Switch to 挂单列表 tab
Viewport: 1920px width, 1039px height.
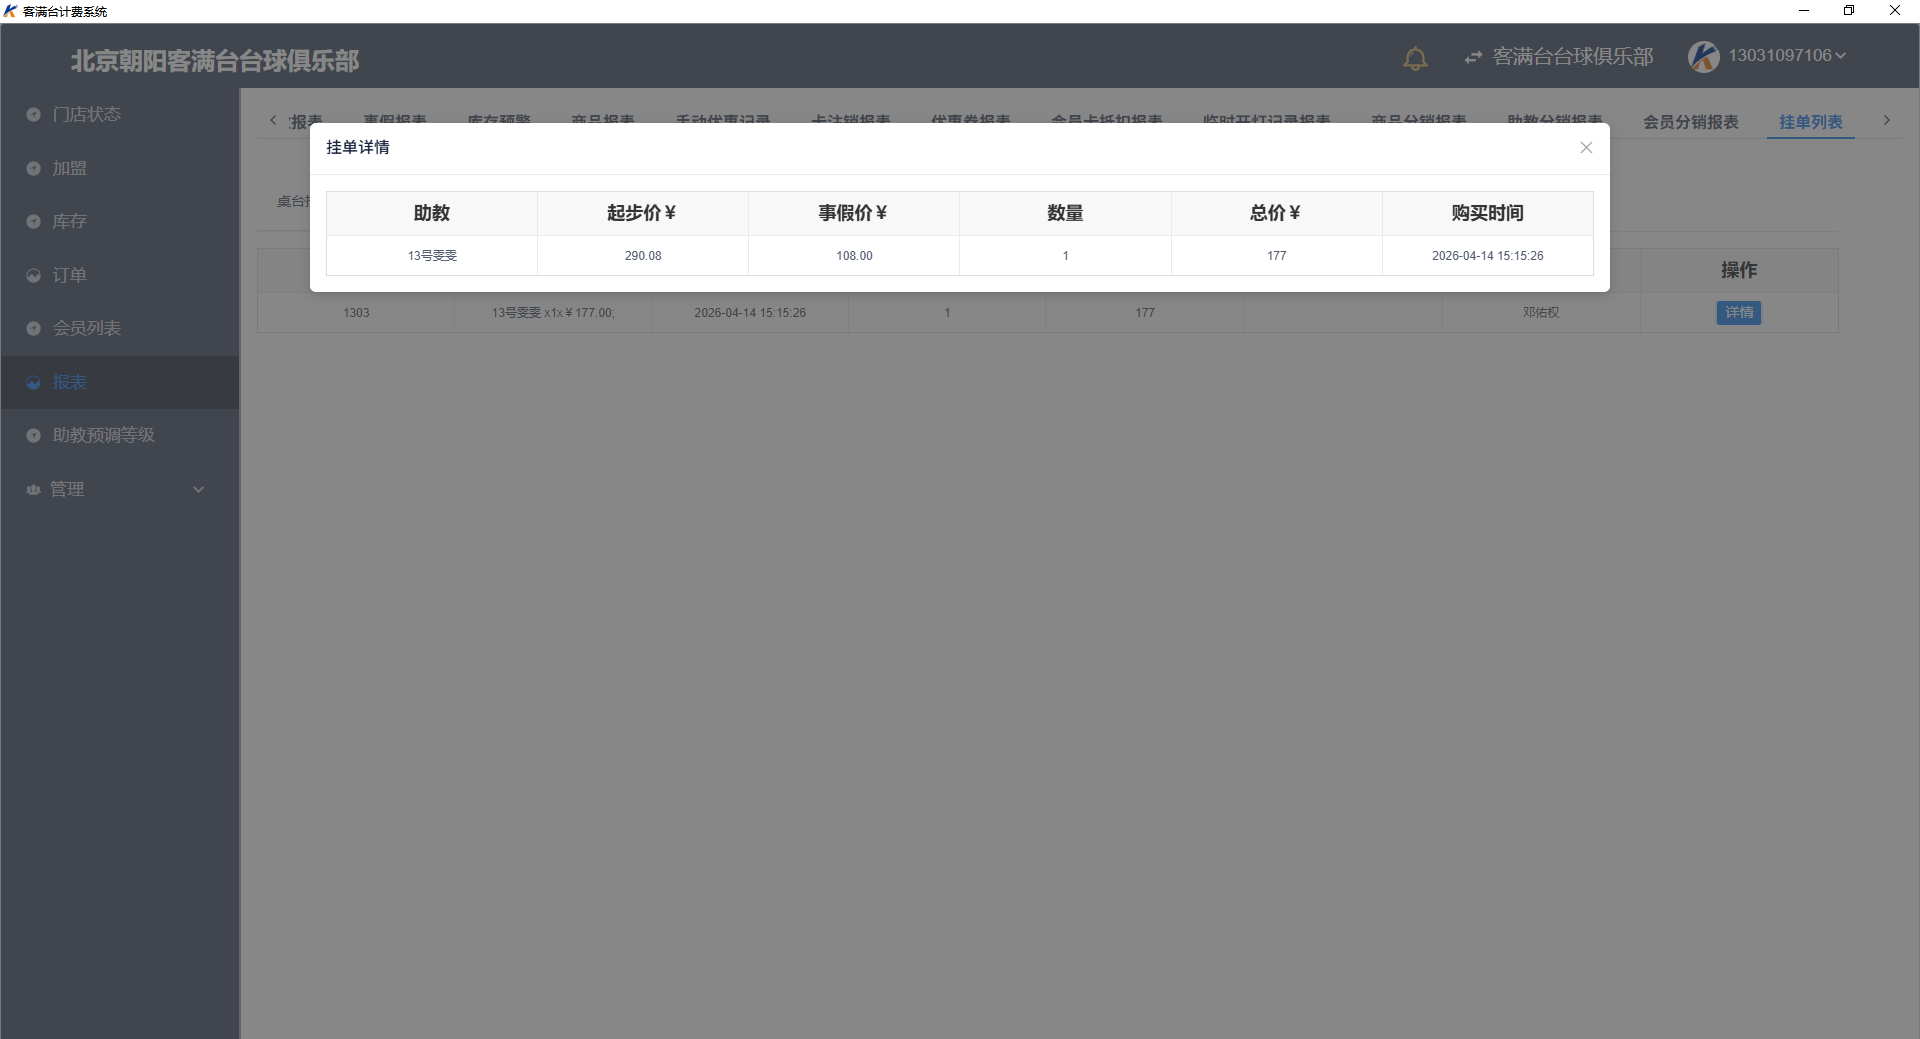[1810, 122]
